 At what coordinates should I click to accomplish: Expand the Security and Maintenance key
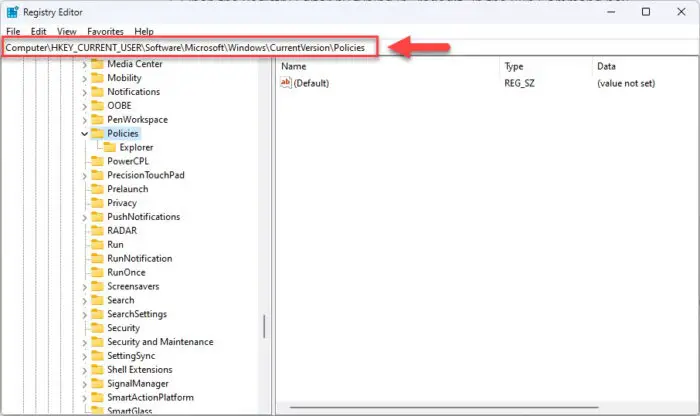point(84,342)
